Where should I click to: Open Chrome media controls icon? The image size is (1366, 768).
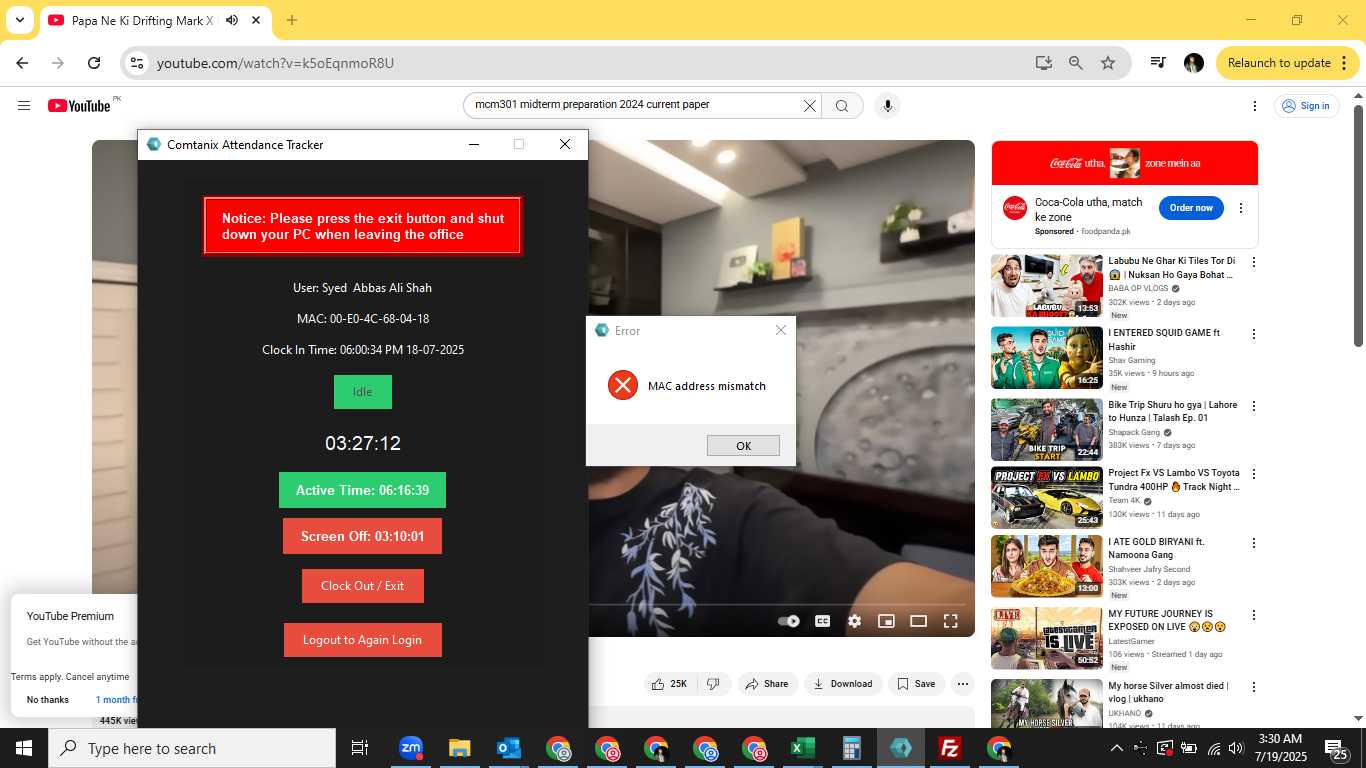1158,63
